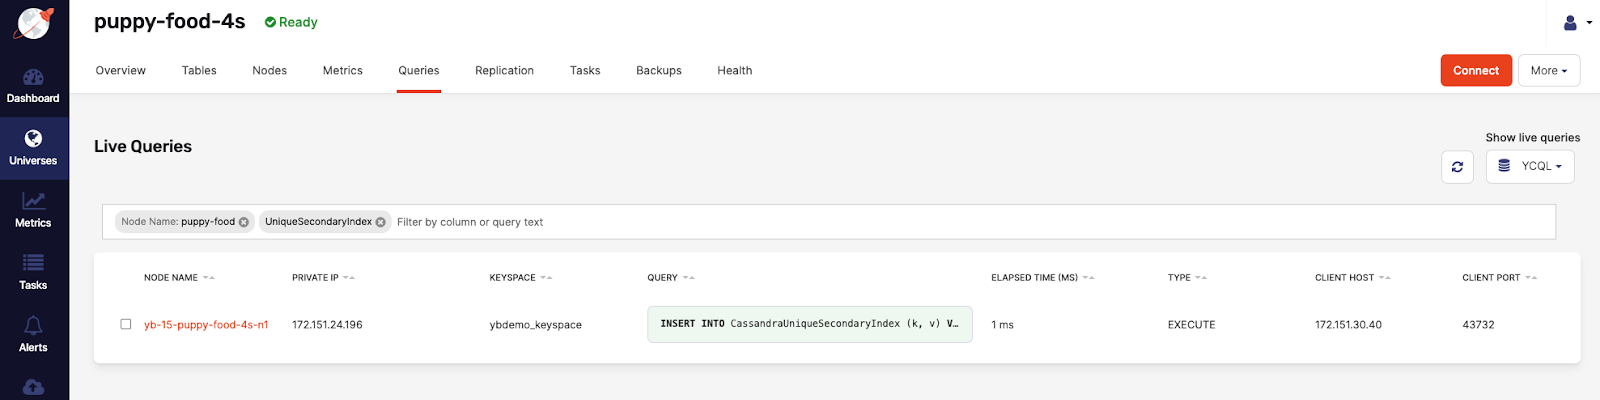Open the YCQL query type dropdown
The width and height of the screenshot is (1600, 400).
tap(1530, 166)
